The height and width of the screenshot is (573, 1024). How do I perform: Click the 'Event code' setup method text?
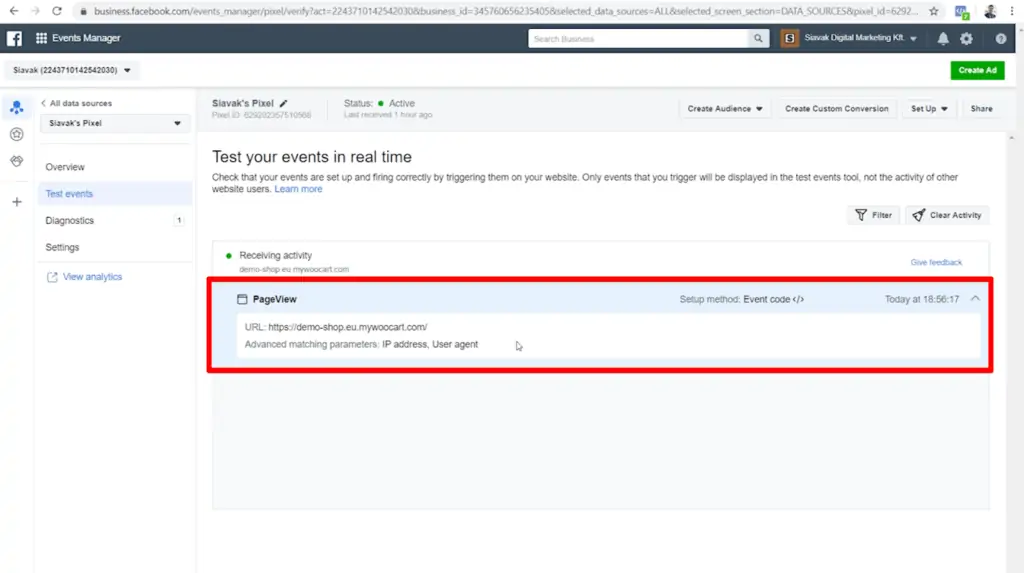pos(773,299)
